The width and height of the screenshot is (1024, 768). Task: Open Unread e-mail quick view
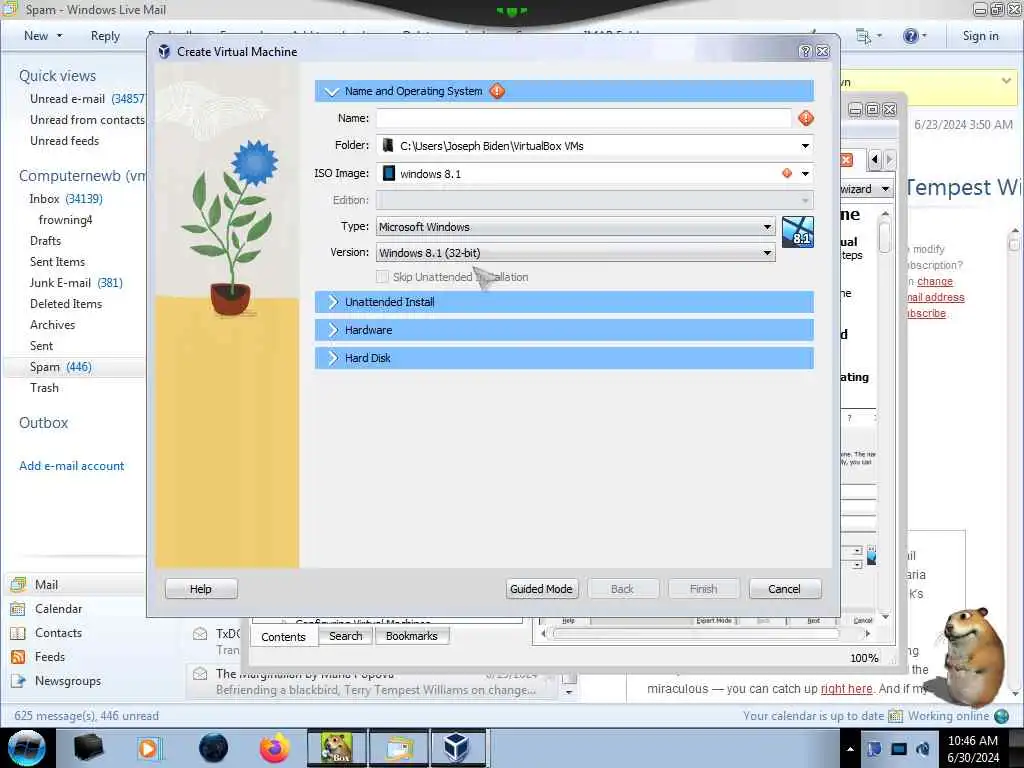point(87,99)
